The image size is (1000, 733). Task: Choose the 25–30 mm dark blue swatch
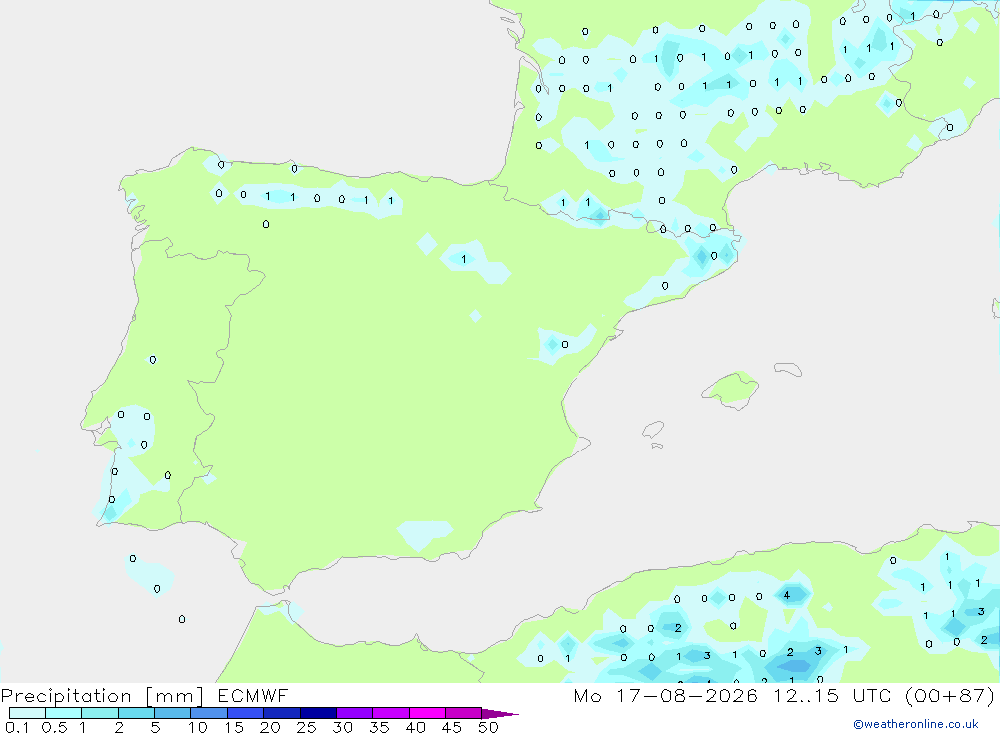pos(318,713)
